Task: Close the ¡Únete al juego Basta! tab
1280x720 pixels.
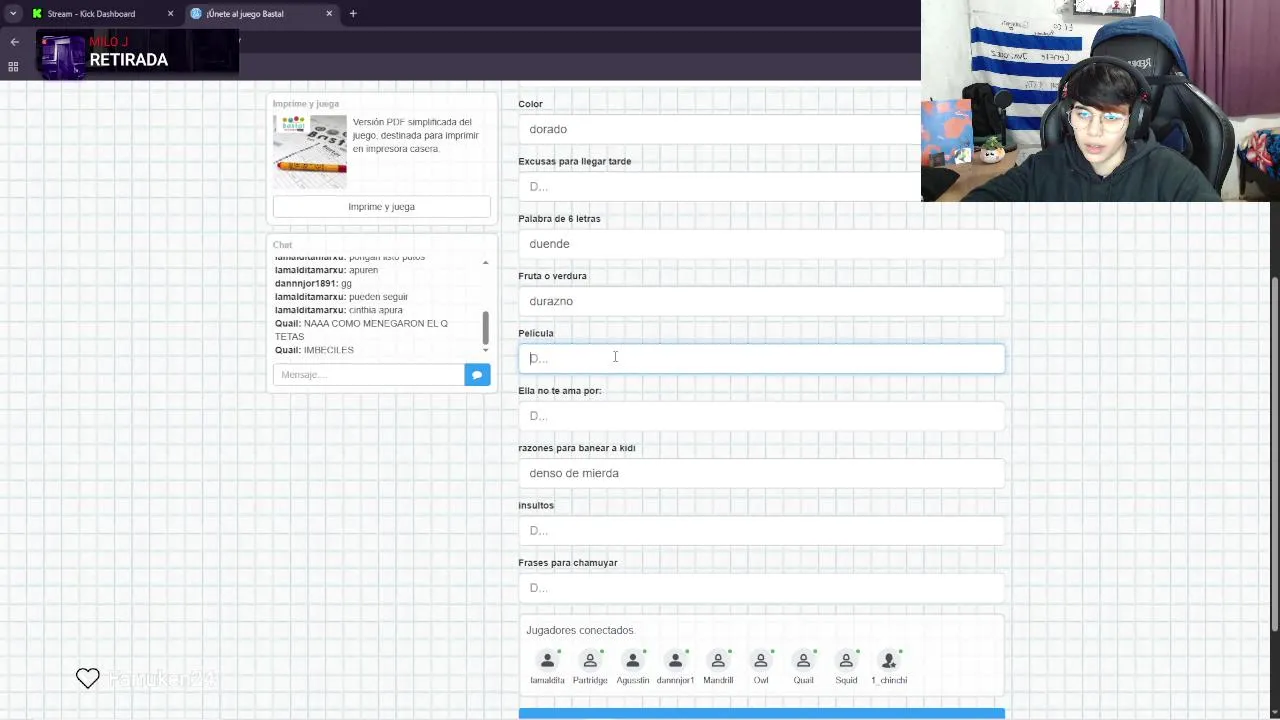Action: pyautogui.click(x=329, y=13)
